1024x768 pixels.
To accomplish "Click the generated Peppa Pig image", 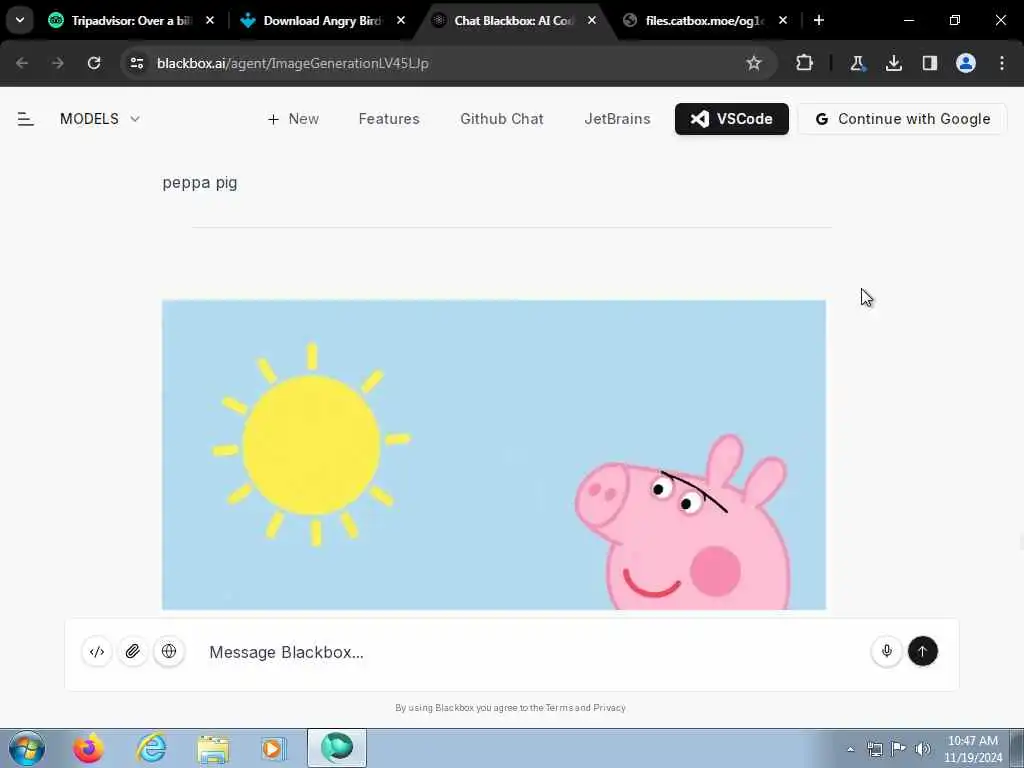I will 494,455.
